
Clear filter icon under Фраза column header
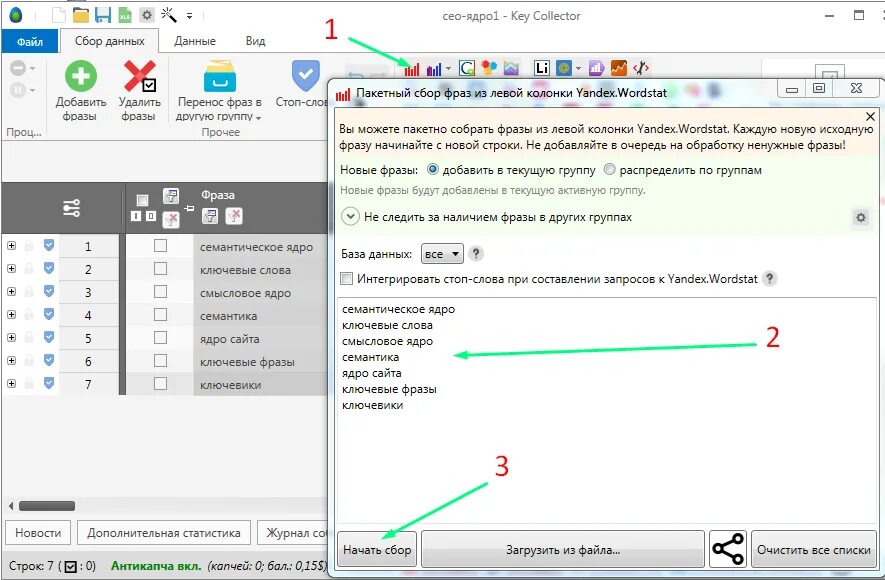[234, 216]
